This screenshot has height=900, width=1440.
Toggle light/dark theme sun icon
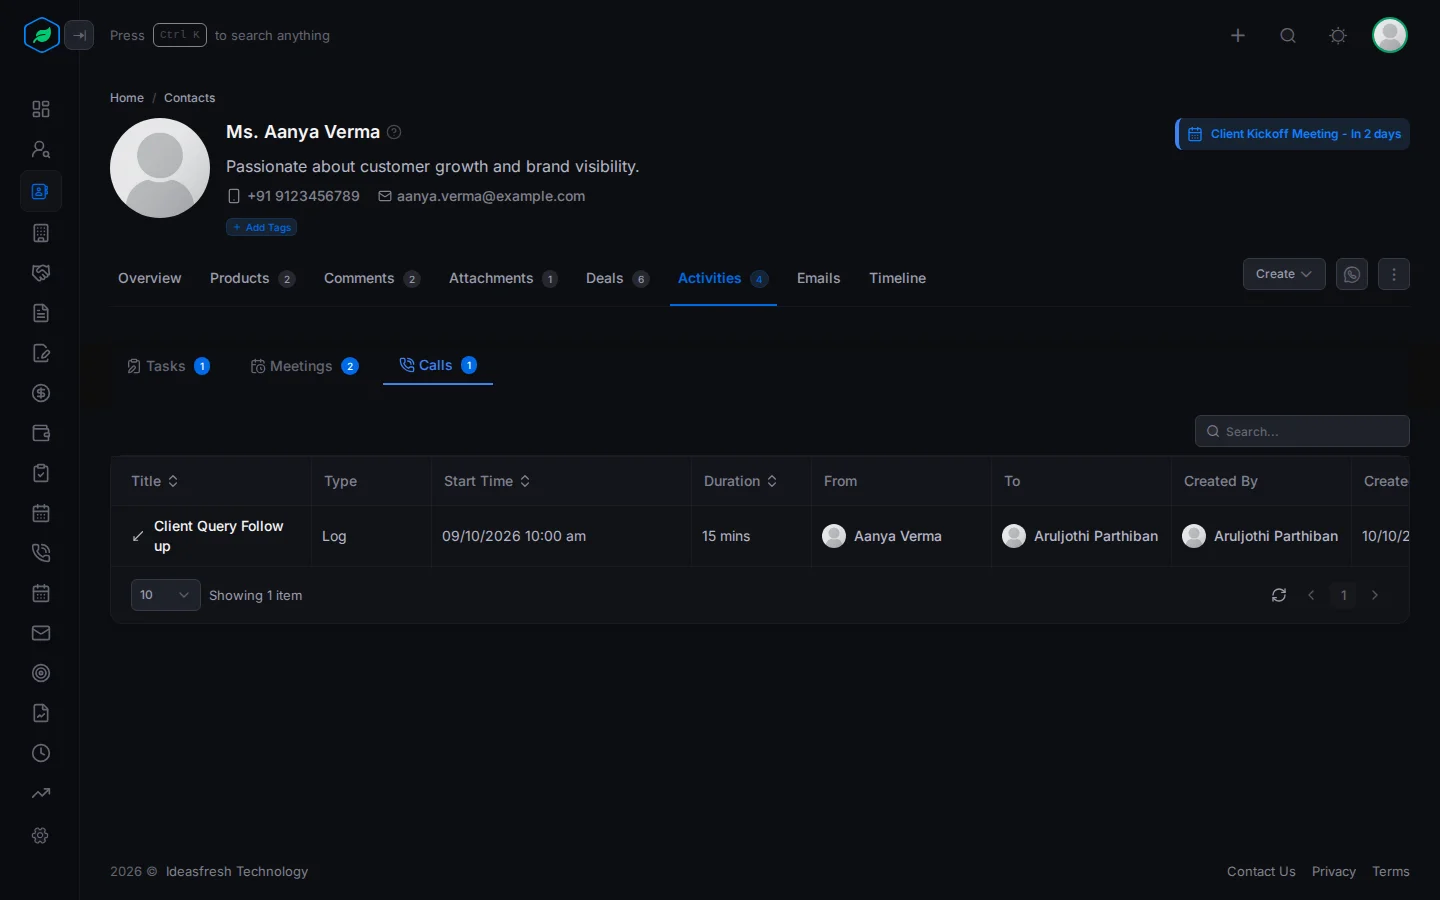[1338, 35]
